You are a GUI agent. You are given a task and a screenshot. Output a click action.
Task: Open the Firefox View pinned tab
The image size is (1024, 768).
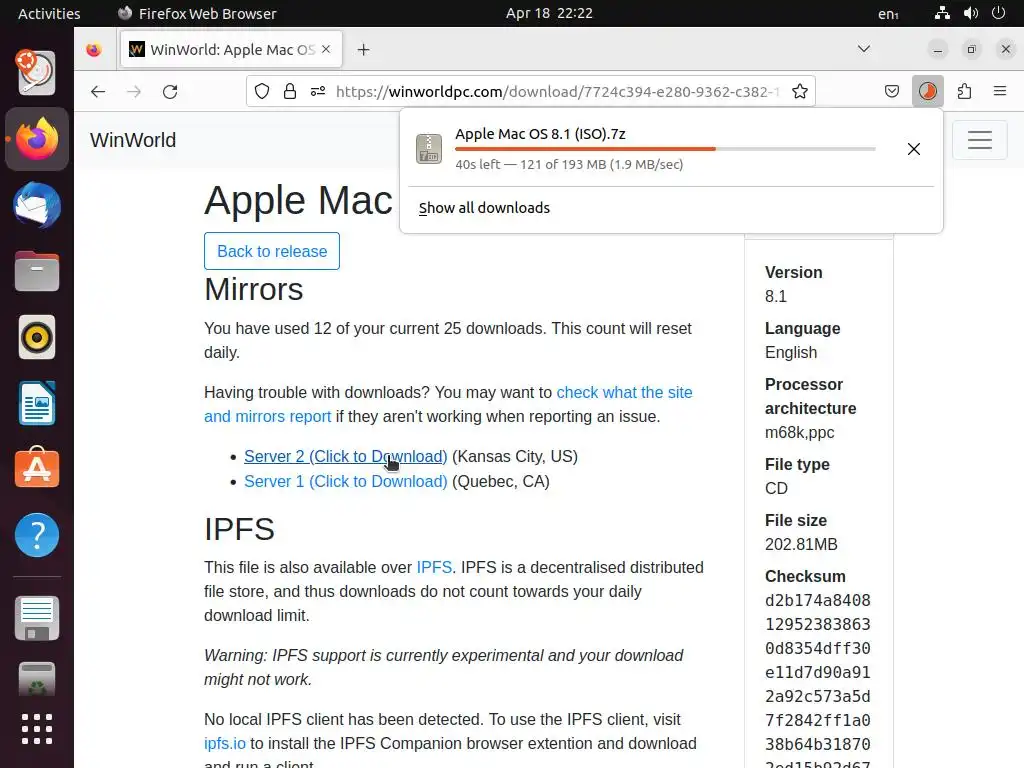pyautogui.click(x=94, y=50)
